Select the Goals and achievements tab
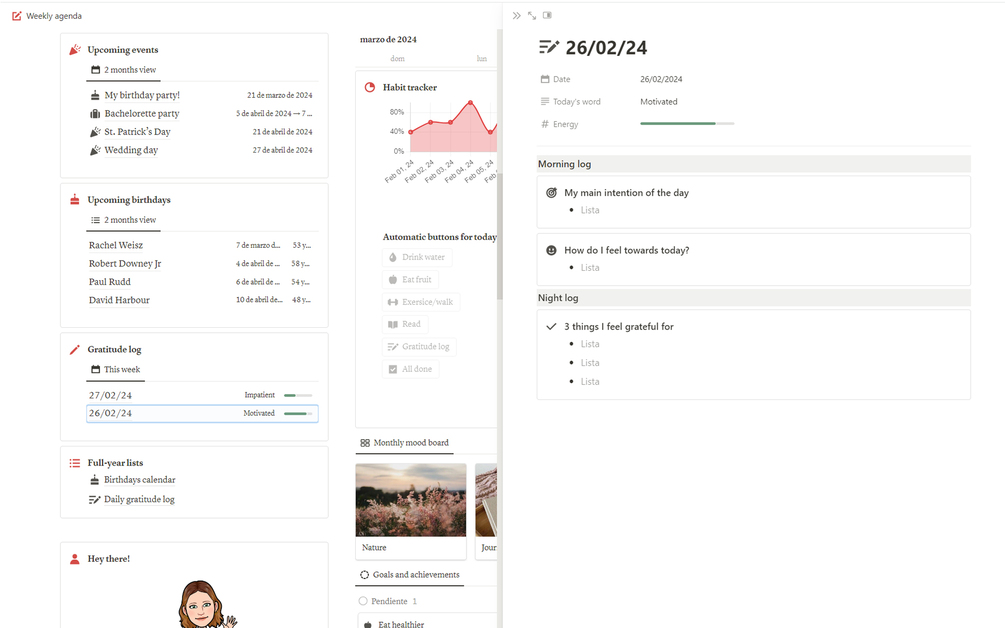Screen dimensions: 1005x628 tap(410, 575)
